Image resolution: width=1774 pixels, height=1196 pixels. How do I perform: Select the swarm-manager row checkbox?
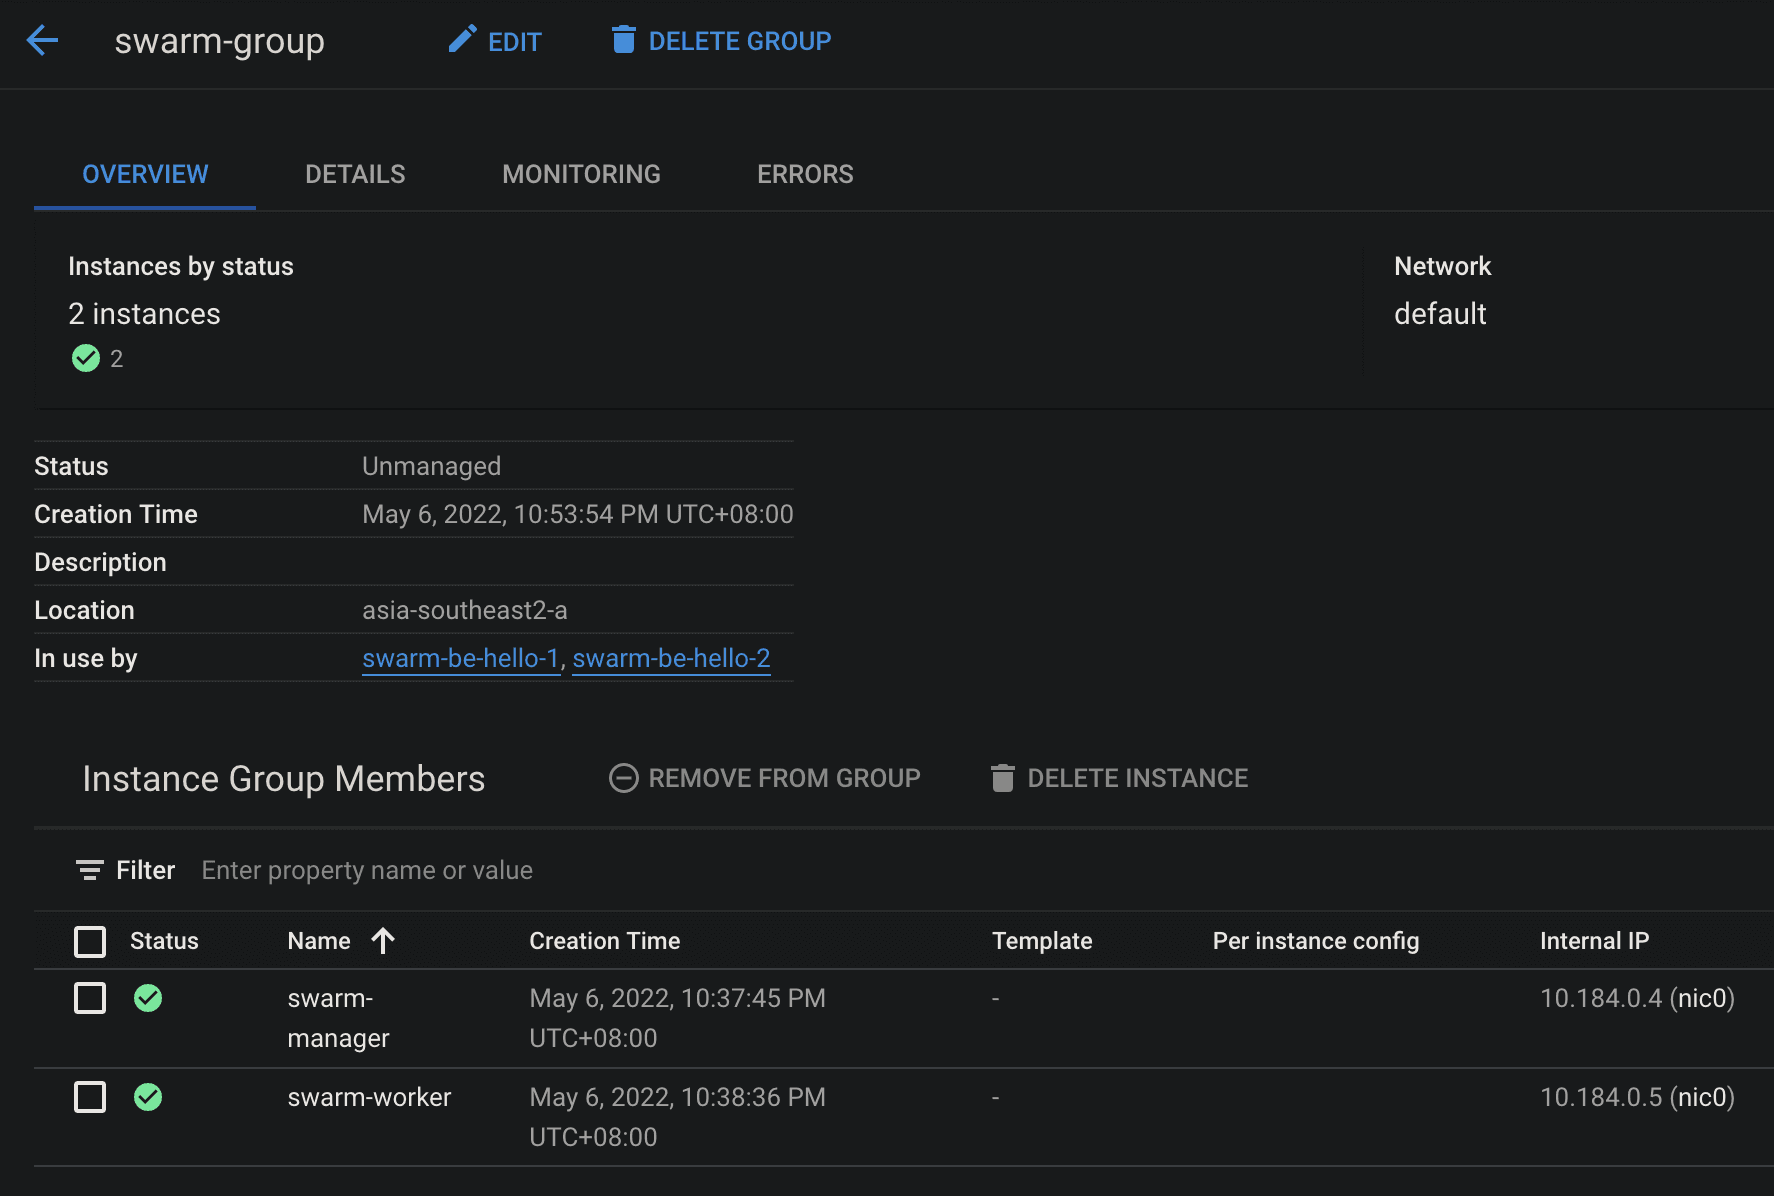(x=89, y=998)
